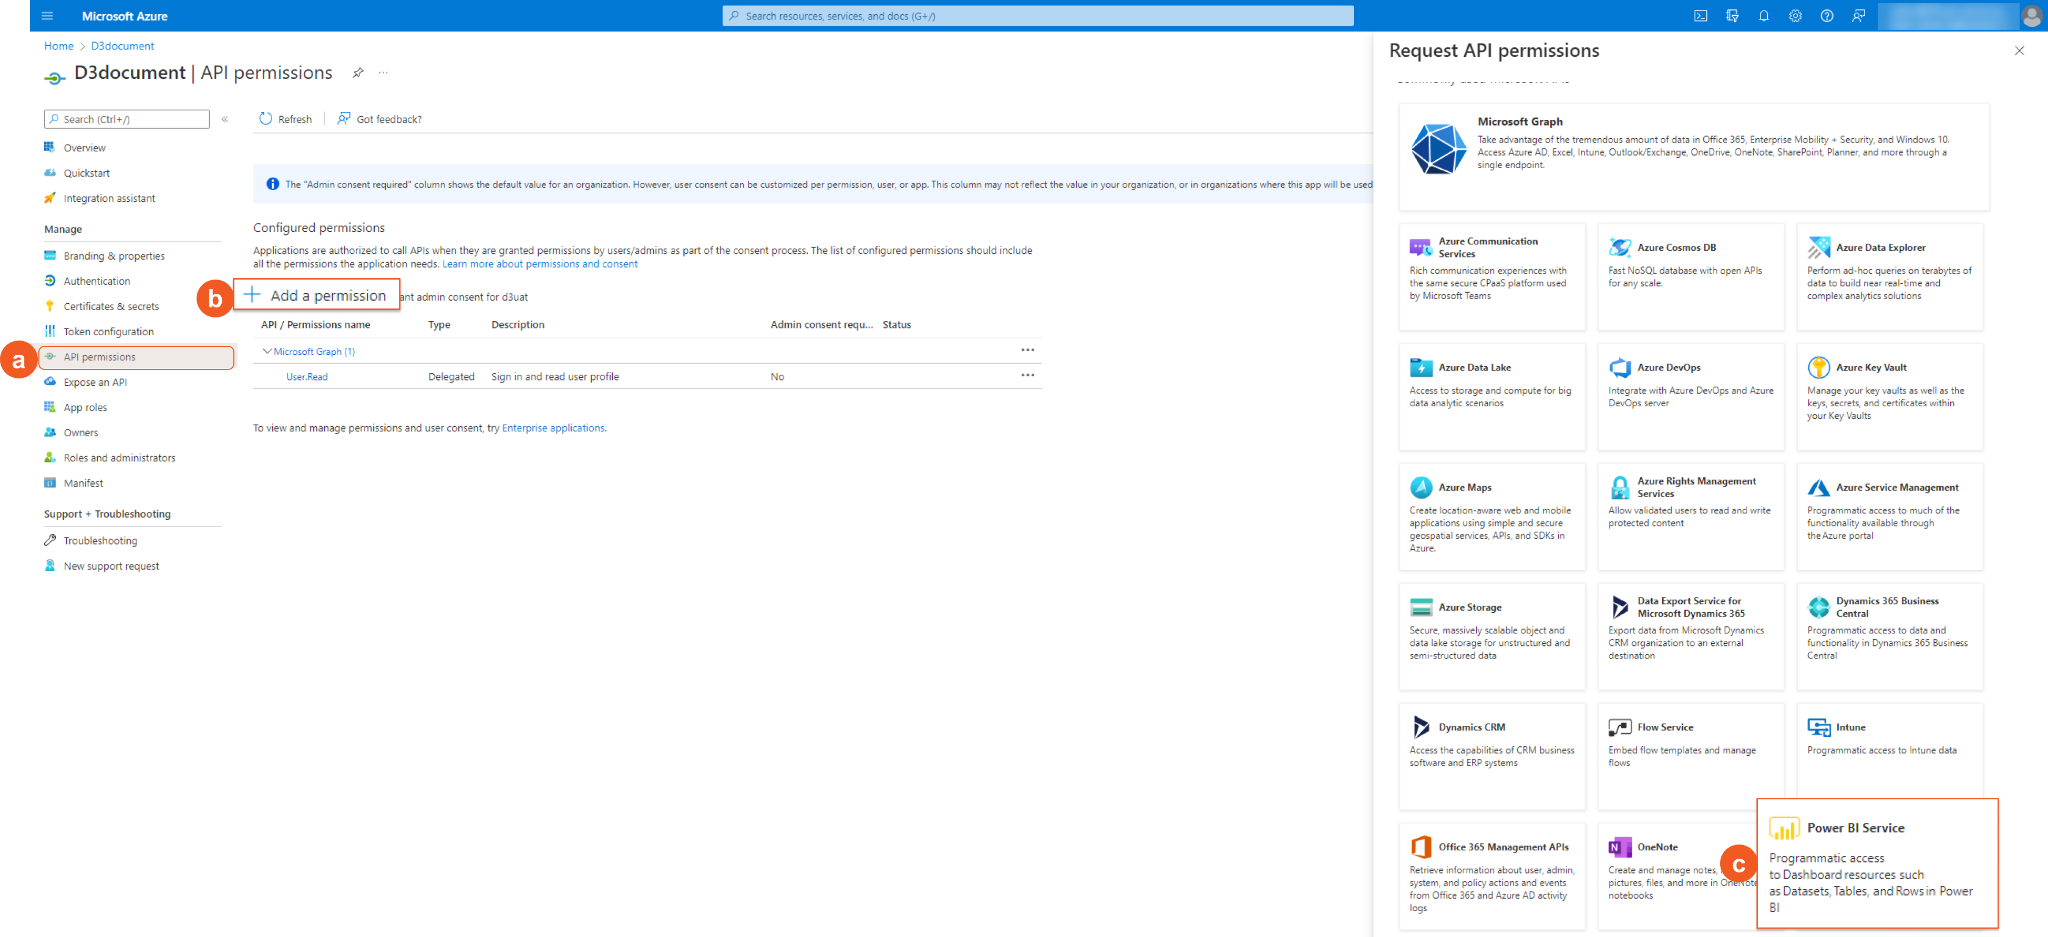Open the notifications bell
2048x937 pixels.
click(1764, 16)
